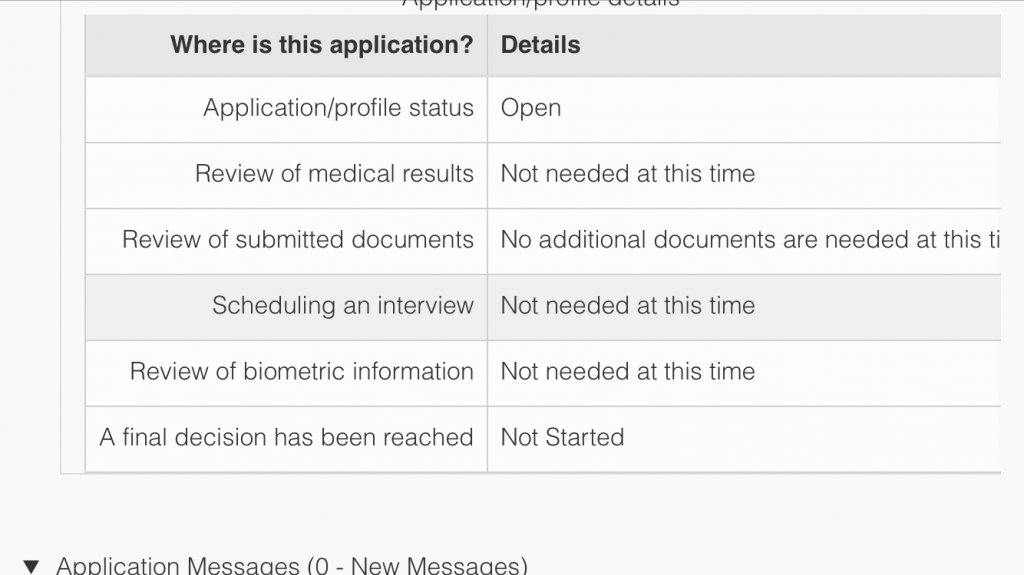Select 'A final decision has been reached' label
The width and height of the screenshot is (1024, 575).
286,437
